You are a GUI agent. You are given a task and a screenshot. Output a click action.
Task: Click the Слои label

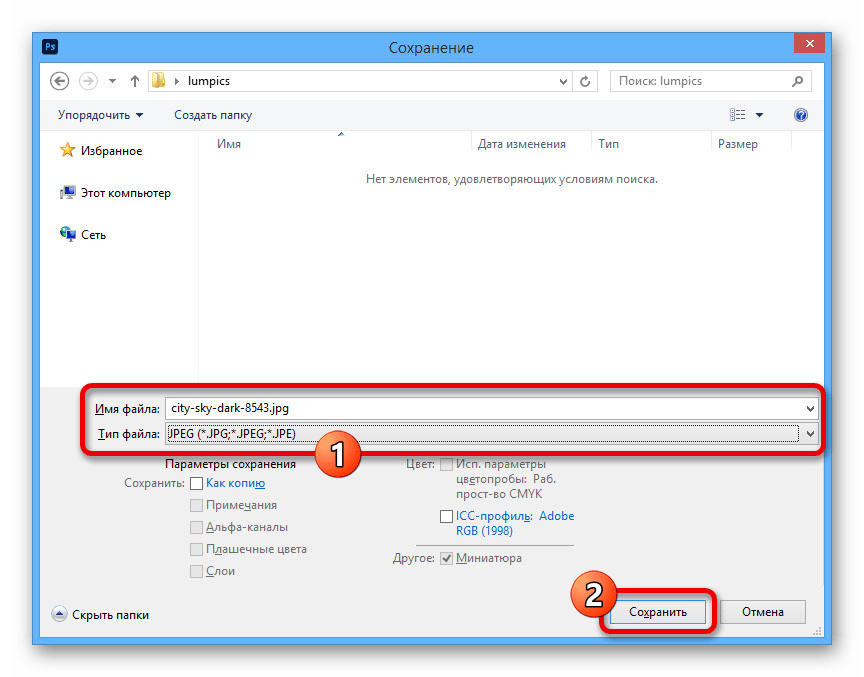[x=220, y=571]
